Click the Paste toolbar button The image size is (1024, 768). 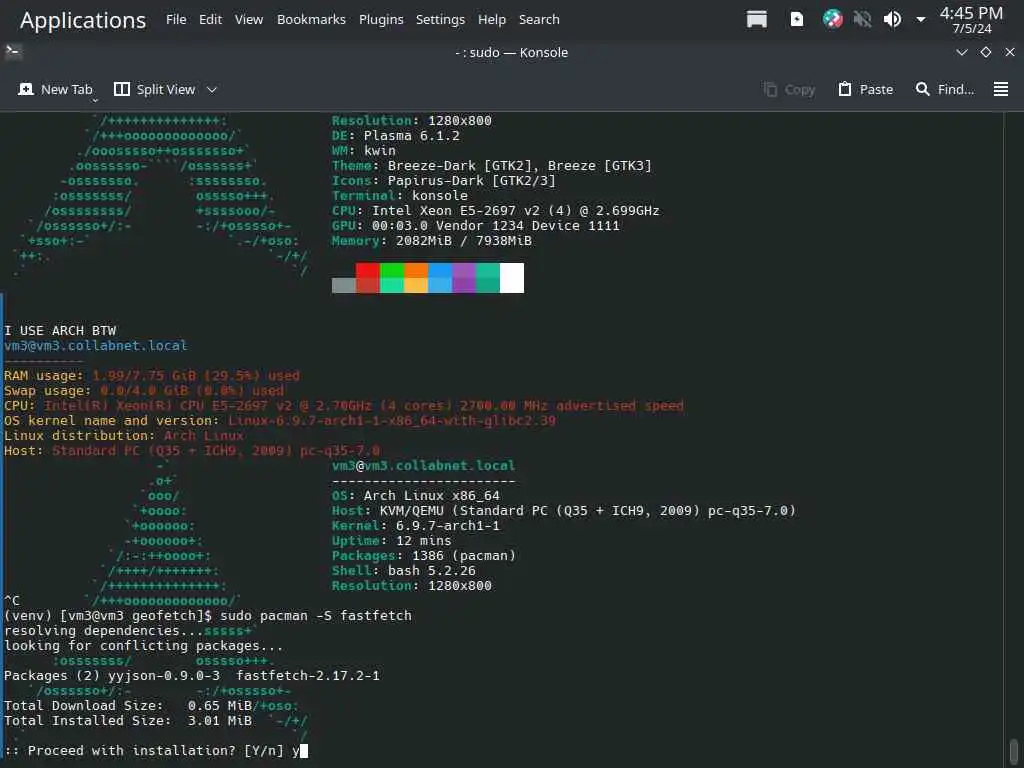click(865, 89)
